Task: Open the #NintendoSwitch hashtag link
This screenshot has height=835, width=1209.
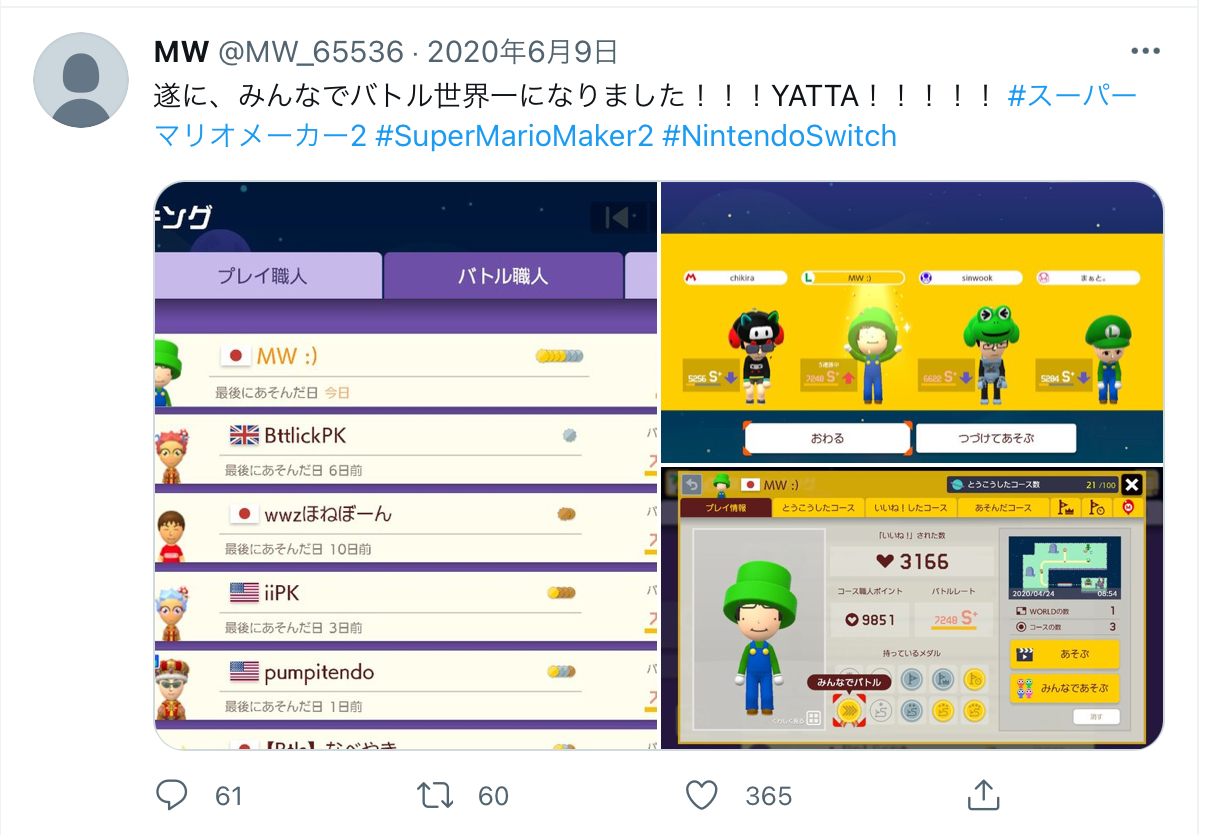Action: click(780, 136)
